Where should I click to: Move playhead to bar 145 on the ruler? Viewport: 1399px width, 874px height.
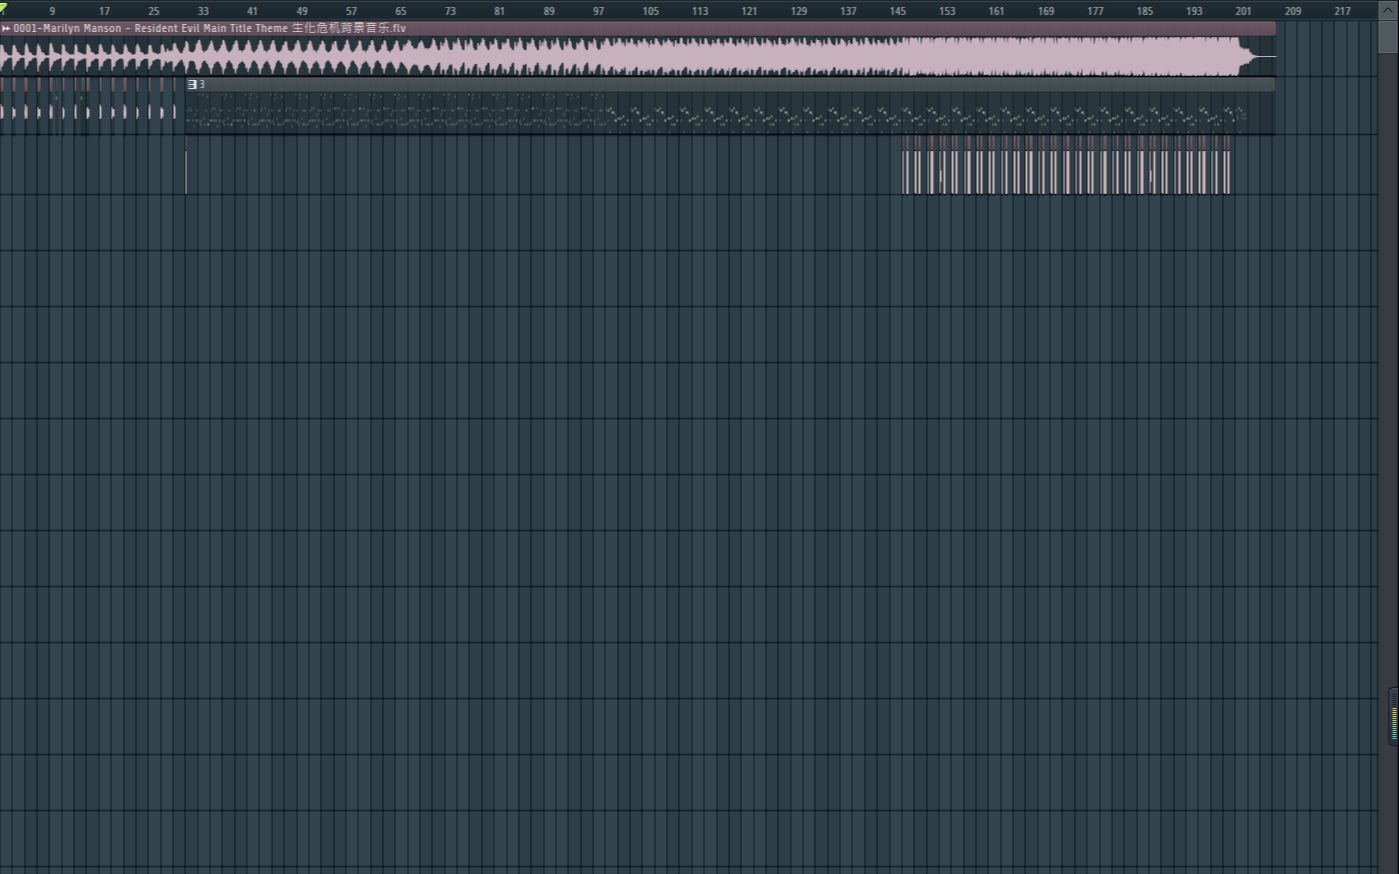coord(898,11)
